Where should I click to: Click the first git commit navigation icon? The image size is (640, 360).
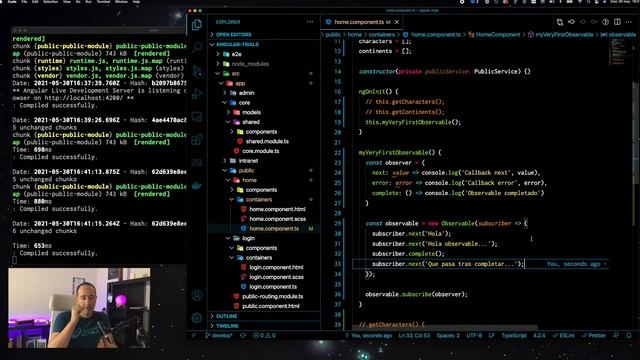[571, 22]
